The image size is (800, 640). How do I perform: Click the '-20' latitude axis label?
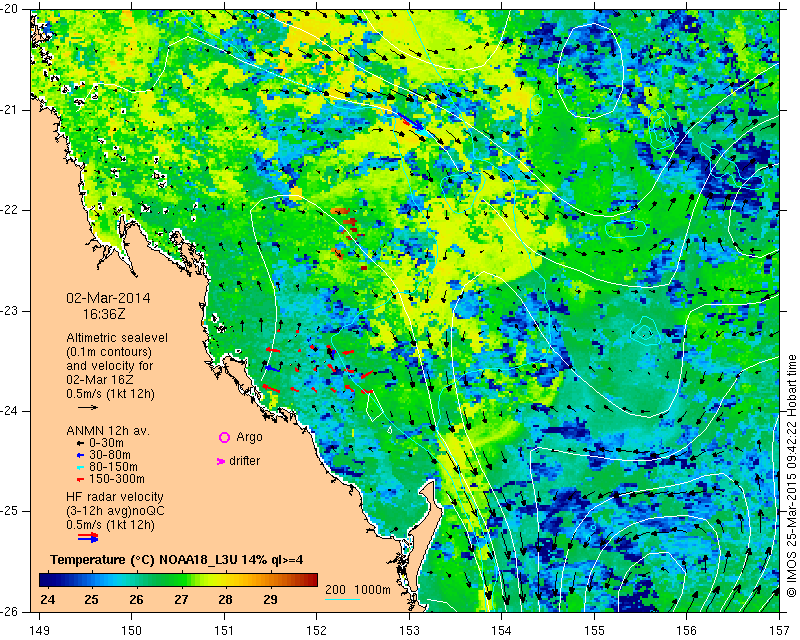coord(10,9)
